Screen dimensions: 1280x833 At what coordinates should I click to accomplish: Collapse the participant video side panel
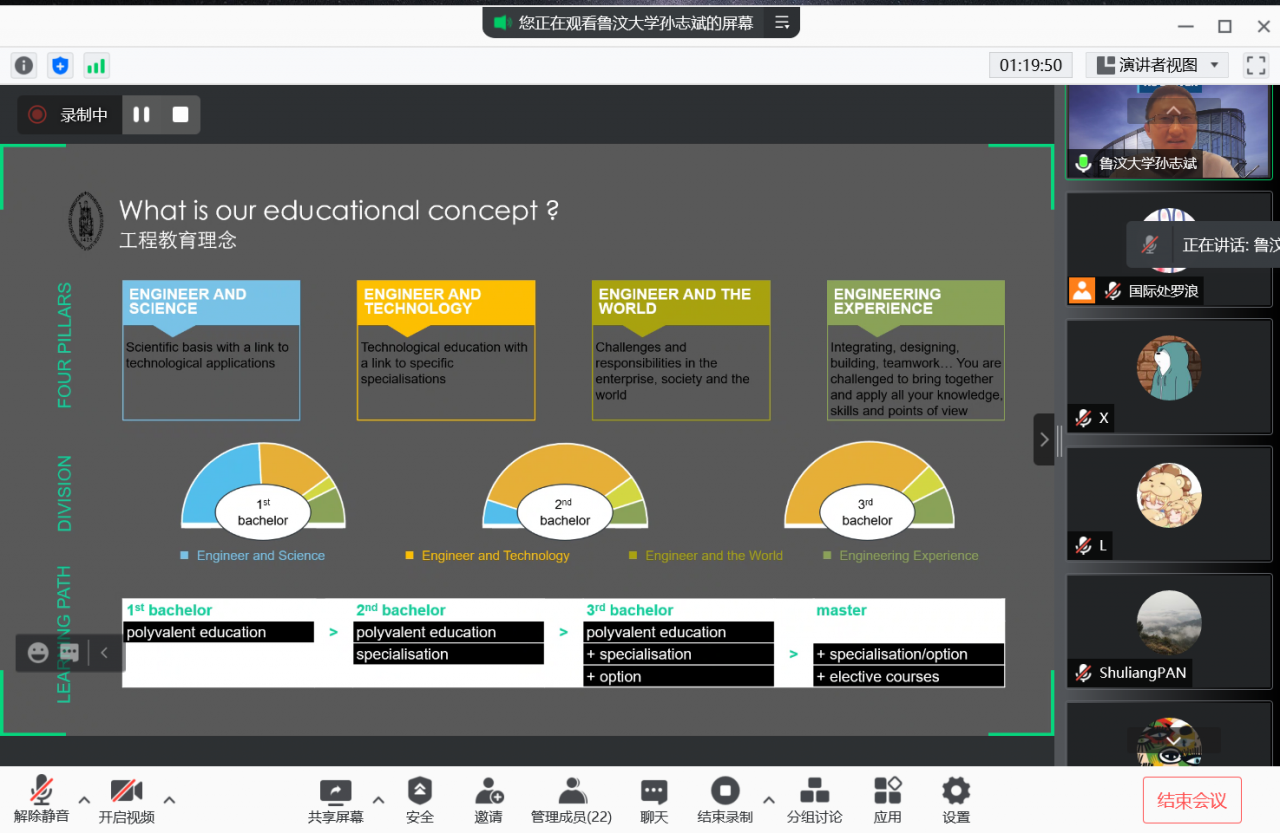(1044, 439)
